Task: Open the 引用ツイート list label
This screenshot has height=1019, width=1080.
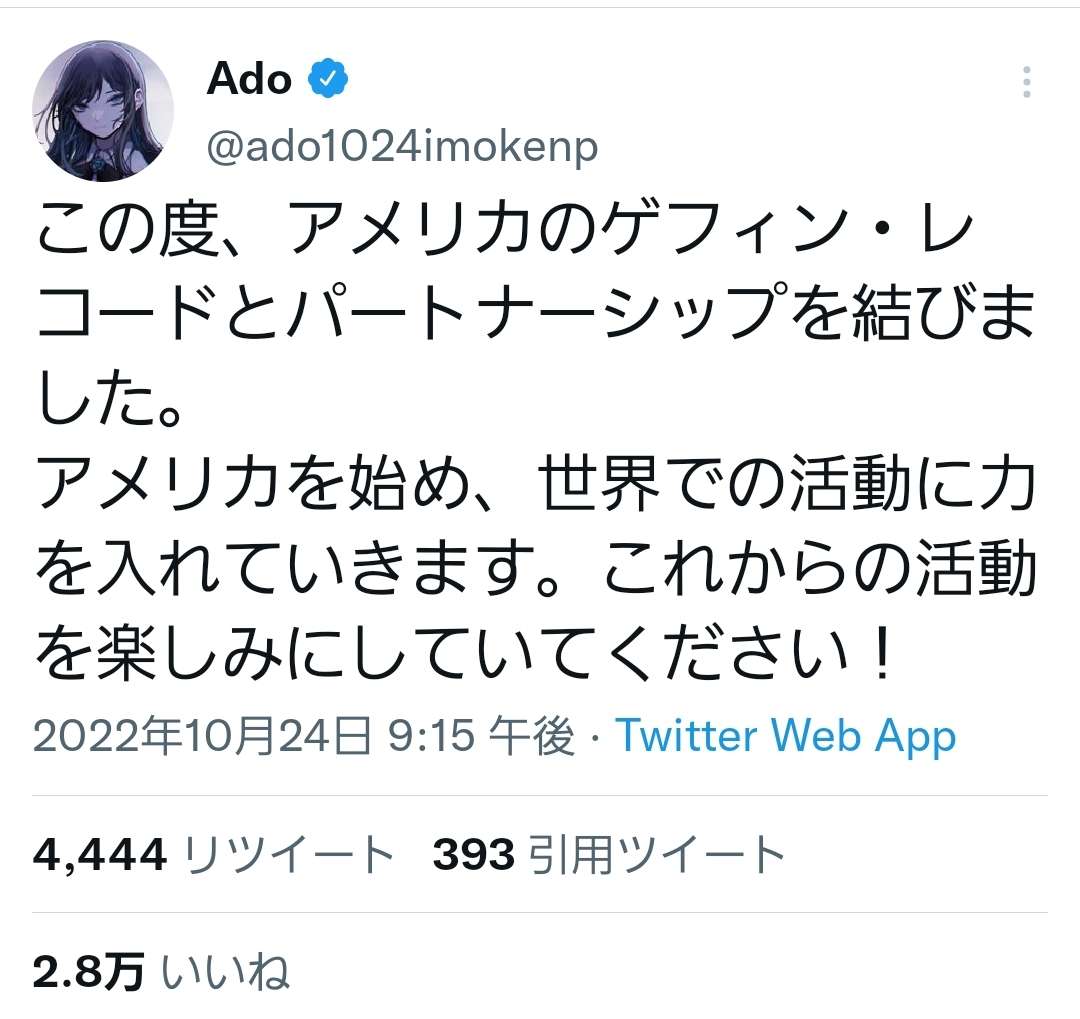Action: tap(658, 854)
